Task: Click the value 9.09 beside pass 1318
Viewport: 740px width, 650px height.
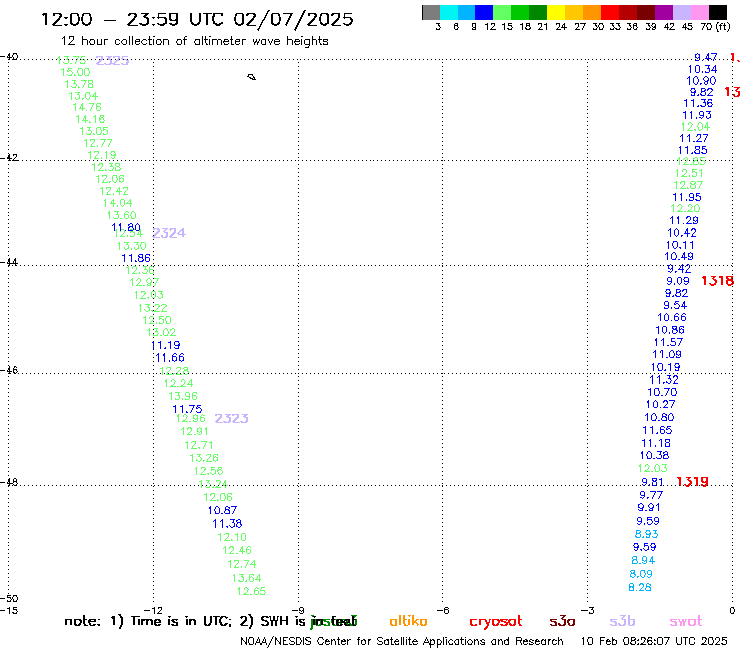Action: point(678,281)
